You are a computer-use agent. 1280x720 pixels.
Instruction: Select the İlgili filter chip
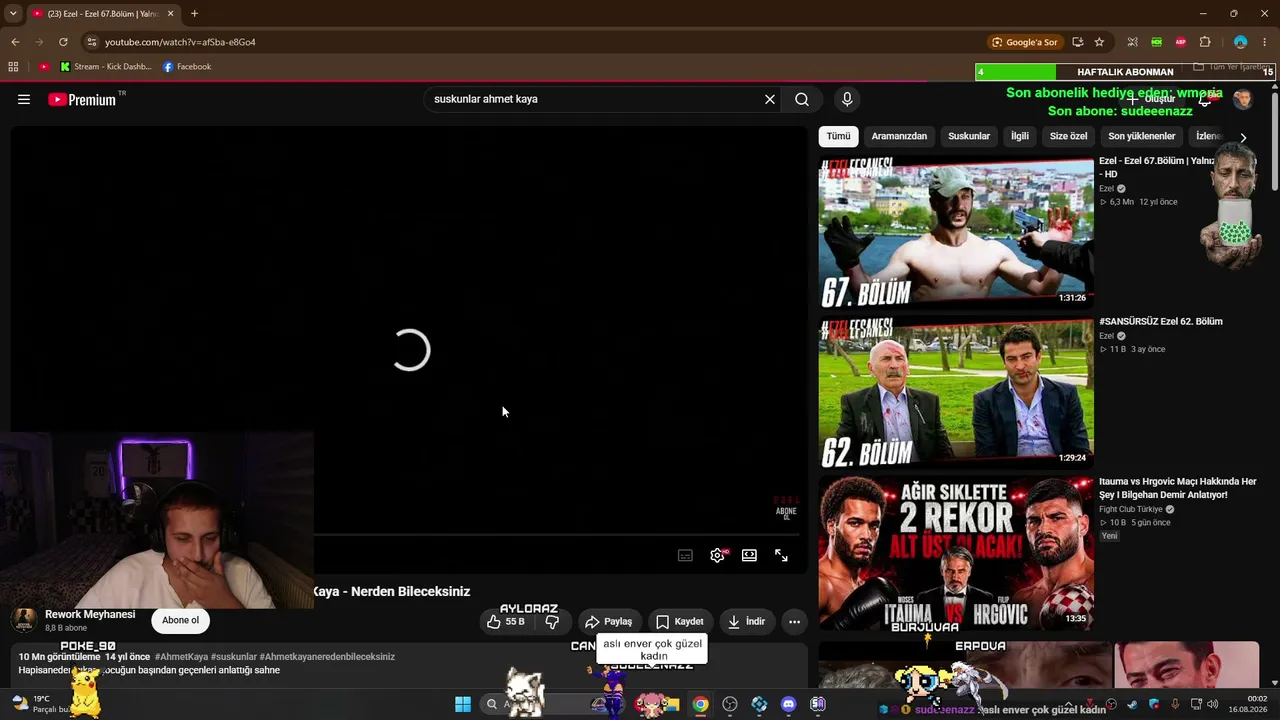1020,136
